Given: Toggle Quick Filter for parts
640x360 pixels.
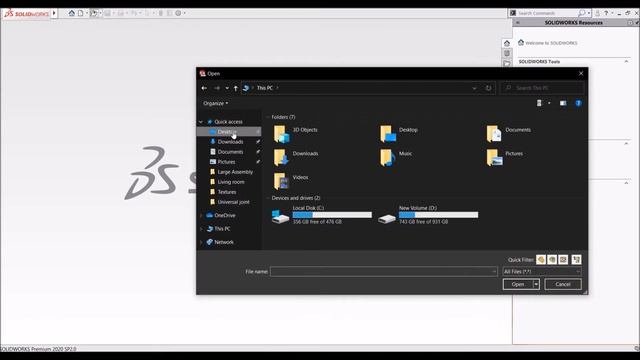Looking at the screenshot, I should (x=541, y=260).
